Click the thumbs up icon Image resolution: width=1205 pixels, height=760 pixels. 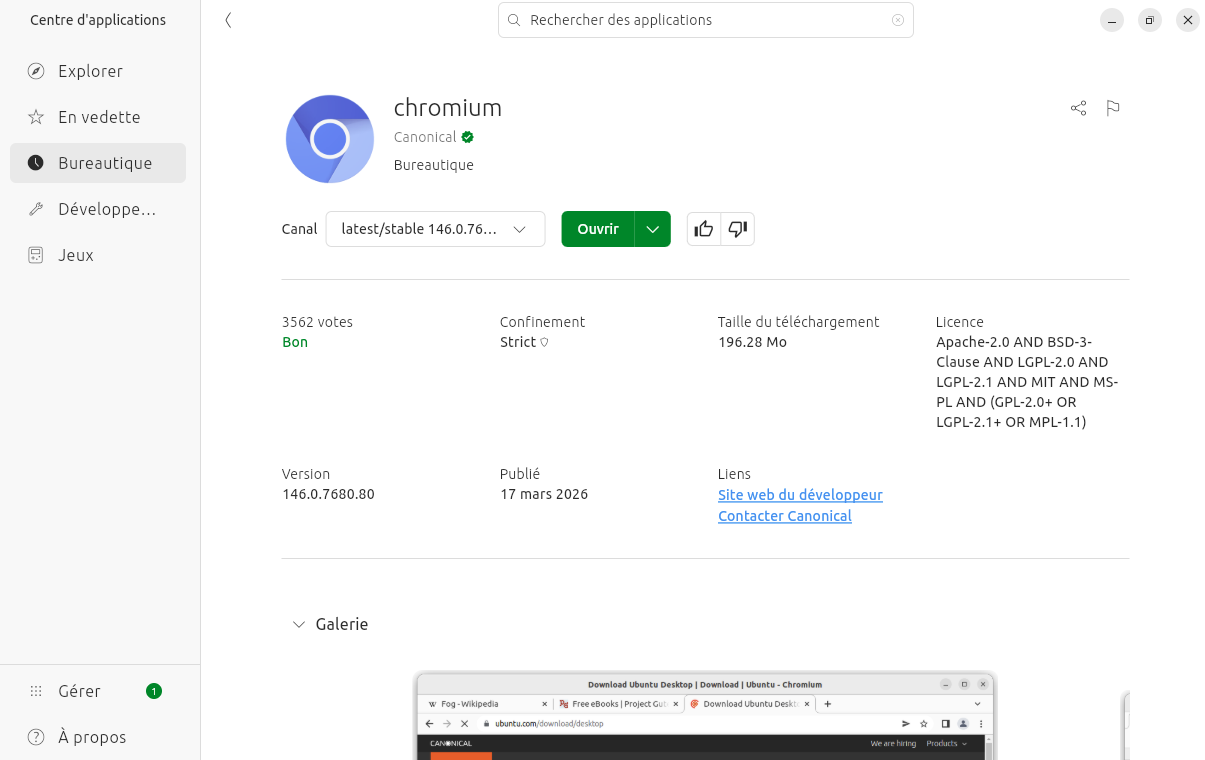tap(704, 229)
